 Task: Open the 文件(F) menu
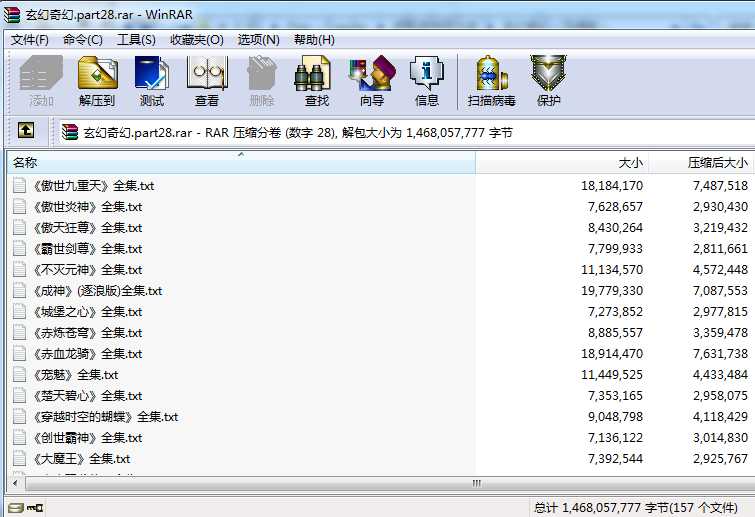(30, 40)
